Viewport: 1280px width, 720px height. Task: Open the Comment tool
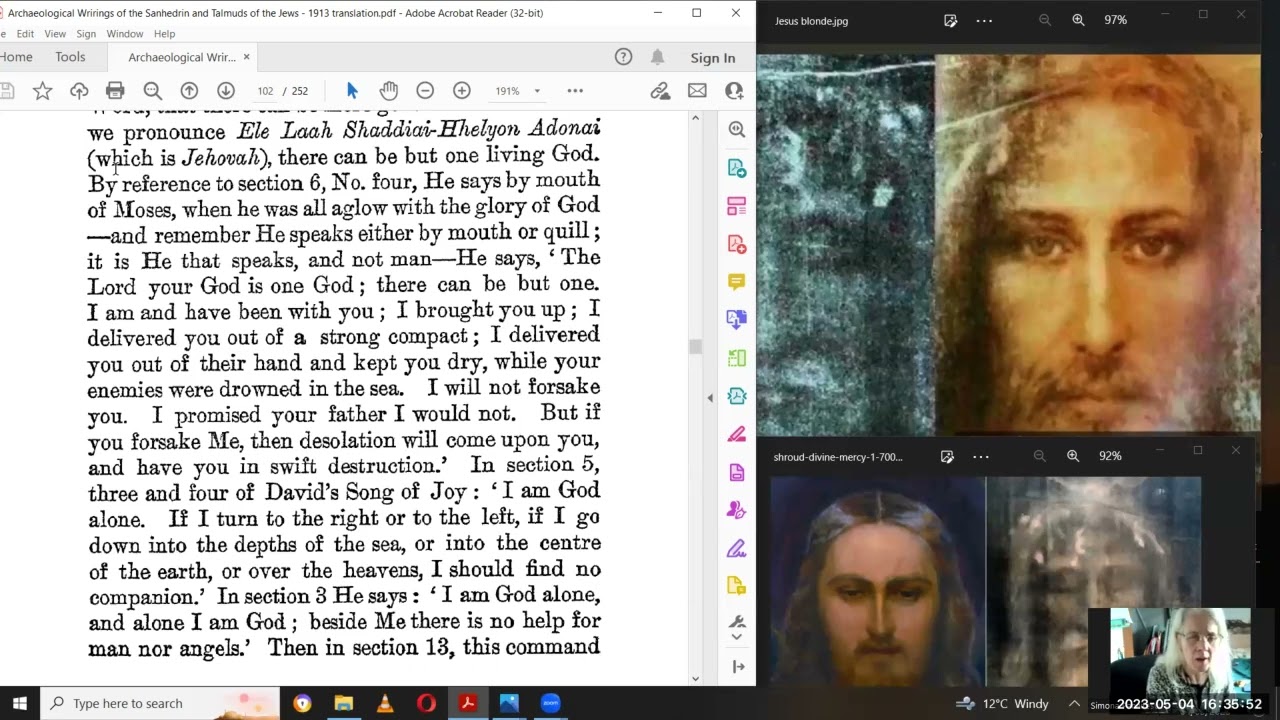tap(737, 282)
